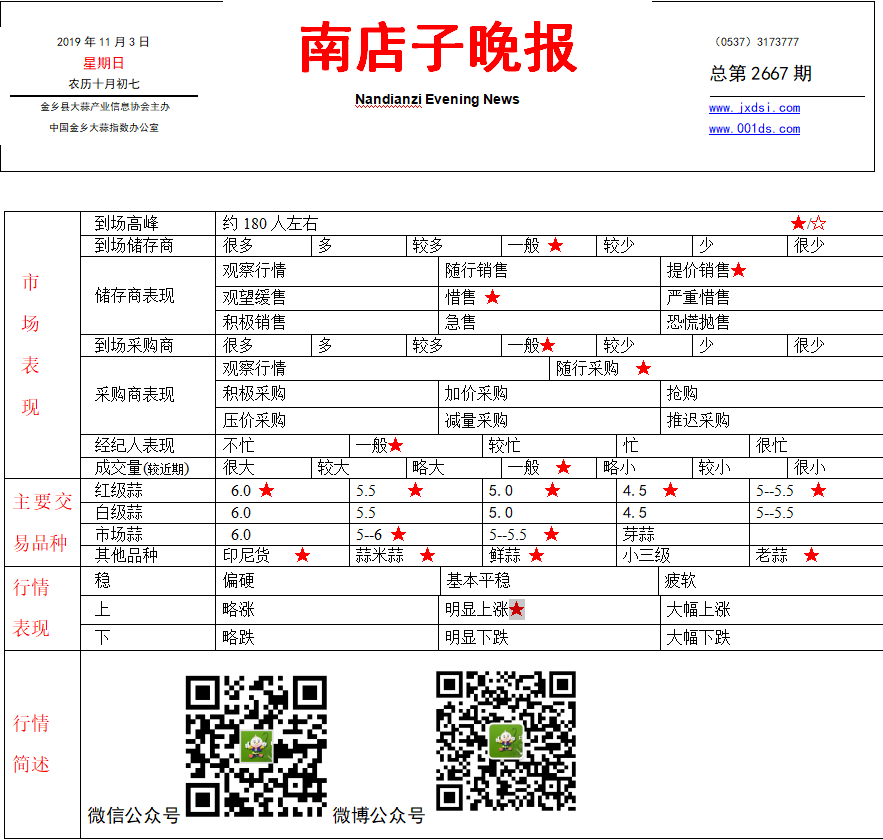Click the 星期日 red text

tap(104, 63)
